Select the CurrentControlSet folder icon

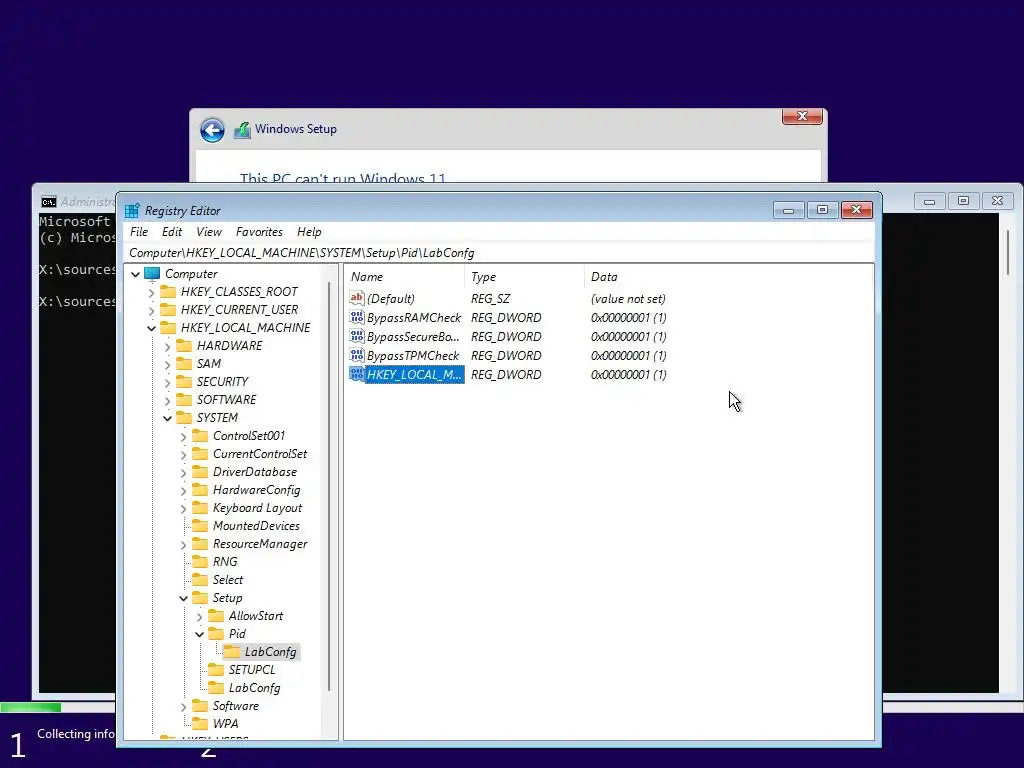point(200,454)
